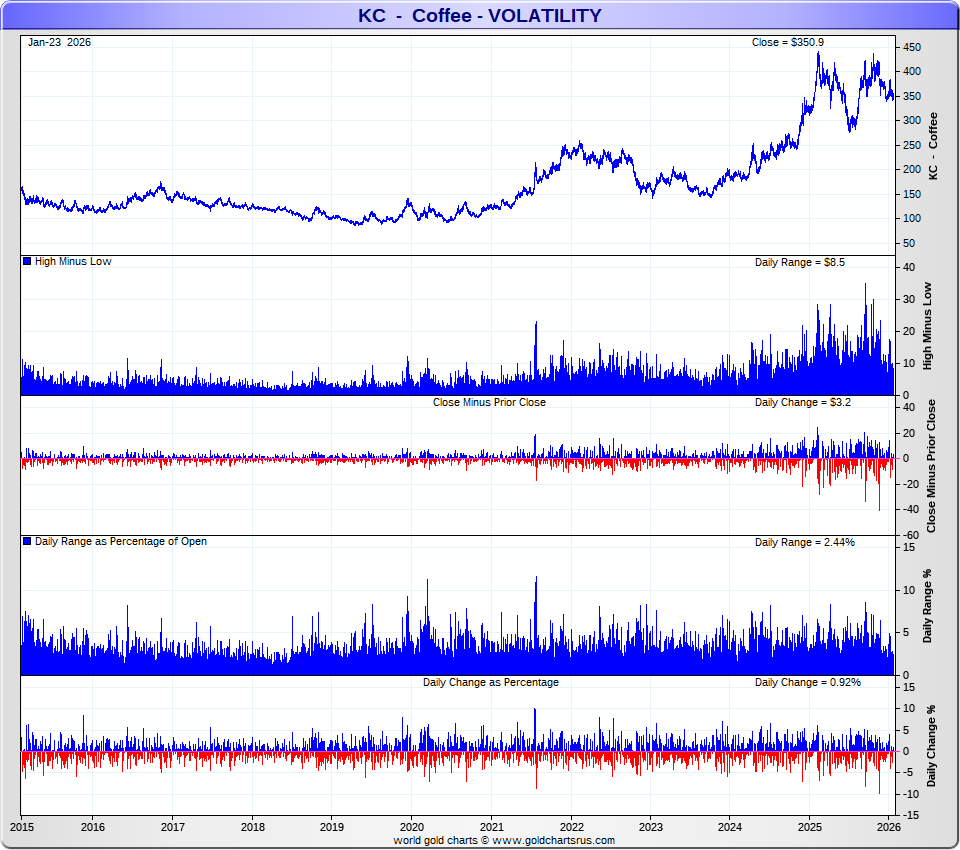Click the 'Daily Change = $3.2' value
960x850 pixels.
click(x=802, y=402)
